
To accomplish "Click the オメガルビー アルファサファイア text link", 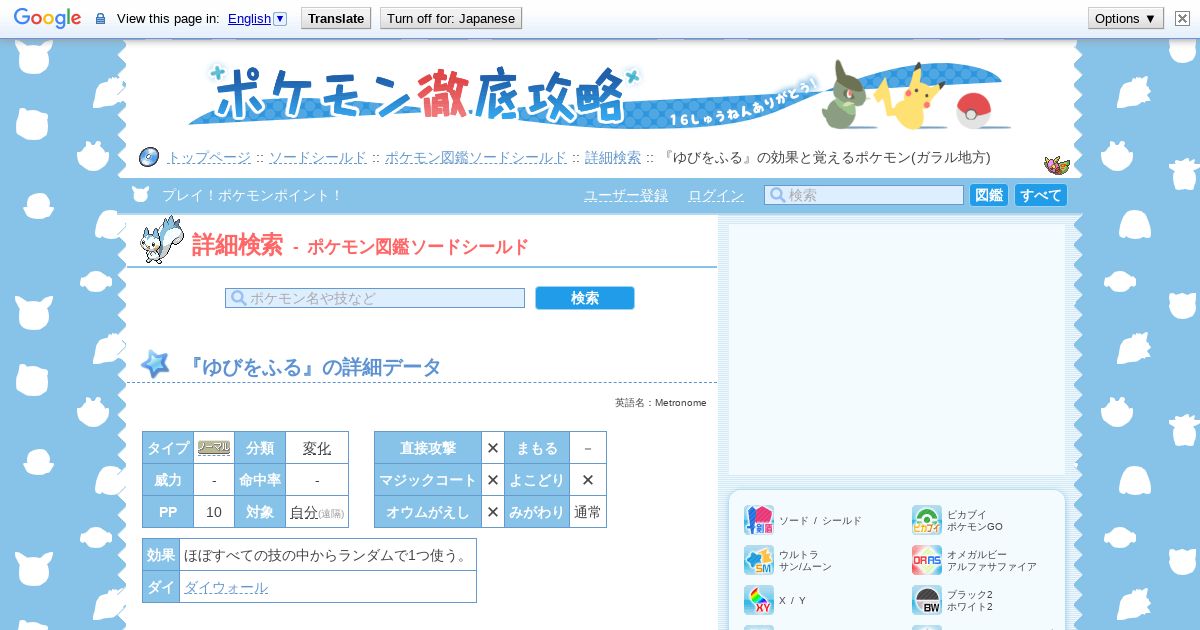I will [992, 560].
